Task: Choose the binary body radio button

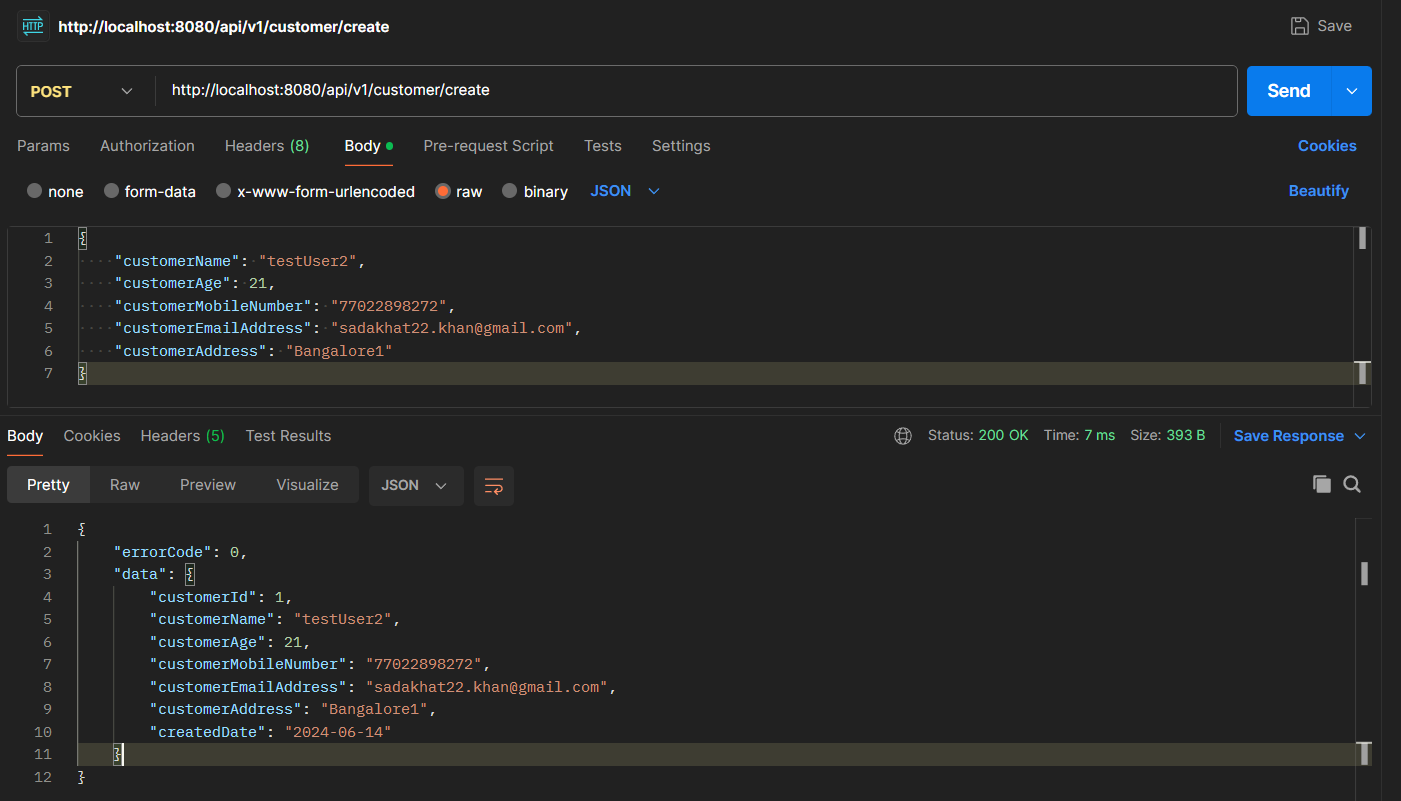Action: pyautogui.click(x=510, y=191)
